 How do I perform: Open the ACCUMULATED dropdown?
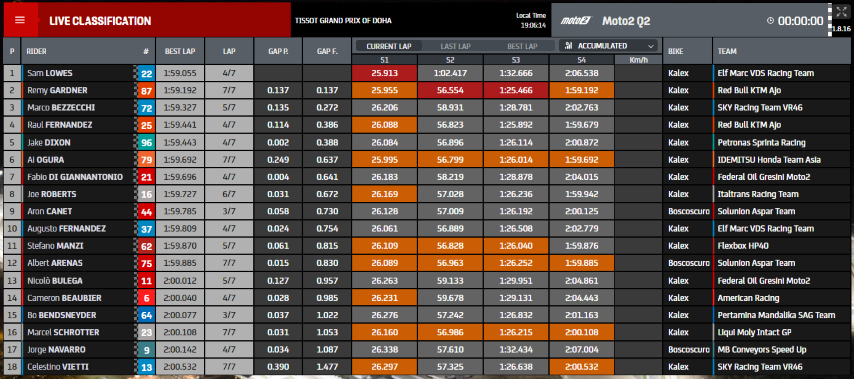click(608, 46)
